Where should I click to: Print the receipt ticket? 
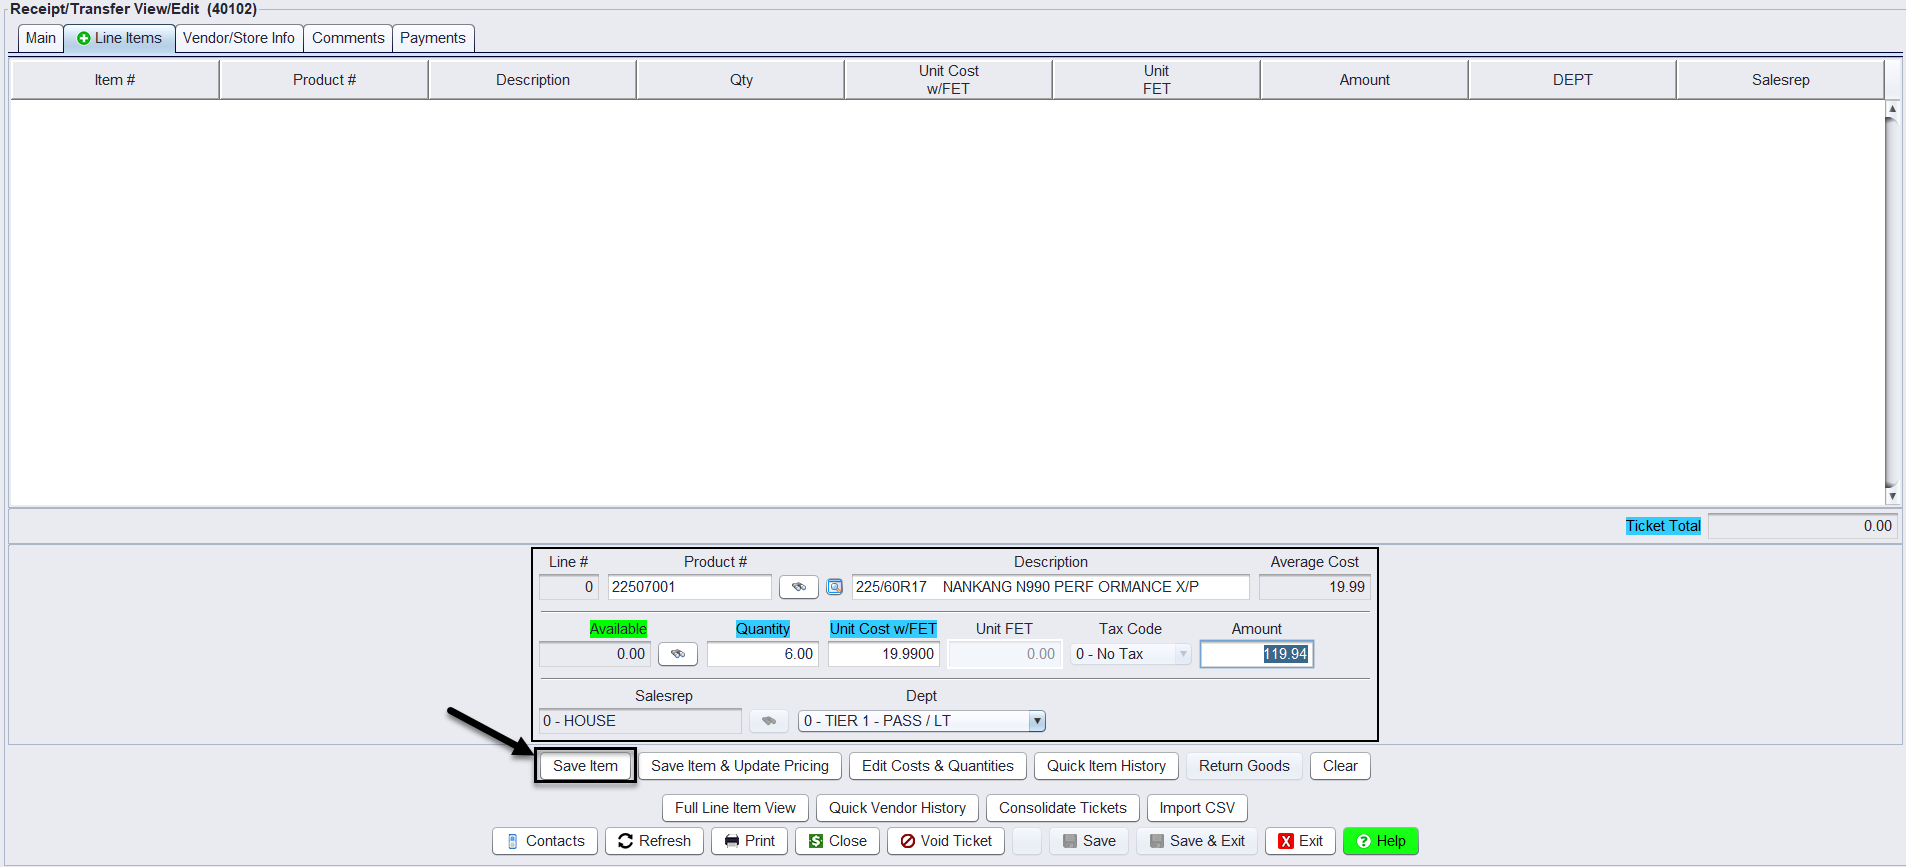click(x=749, y=841)
